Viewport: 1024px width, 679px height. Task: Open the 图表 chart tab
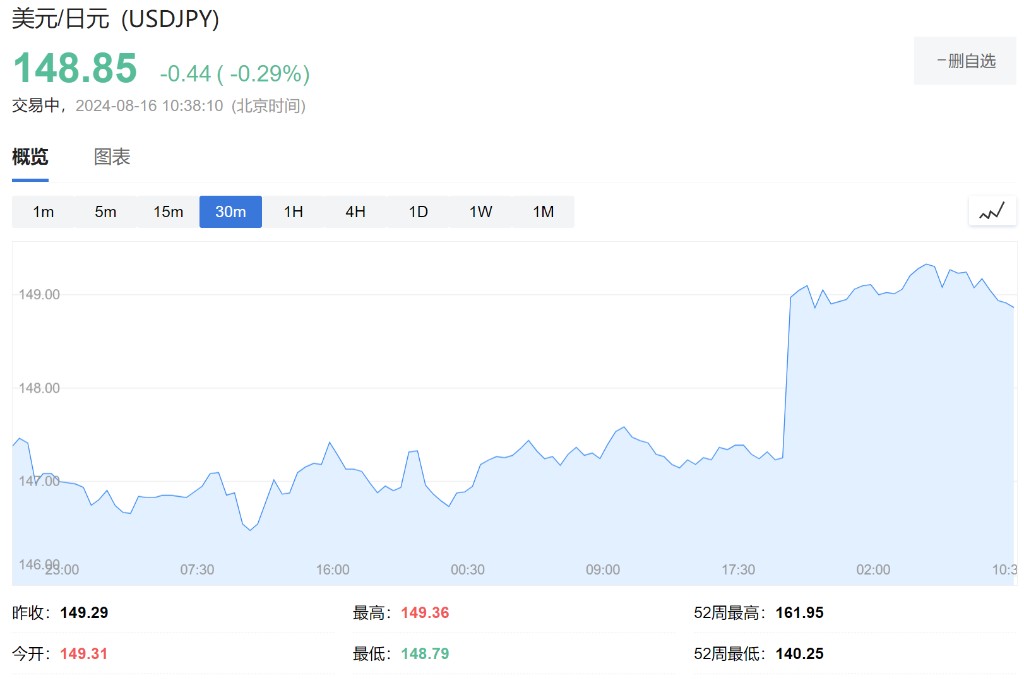click(x=112, y=157)
